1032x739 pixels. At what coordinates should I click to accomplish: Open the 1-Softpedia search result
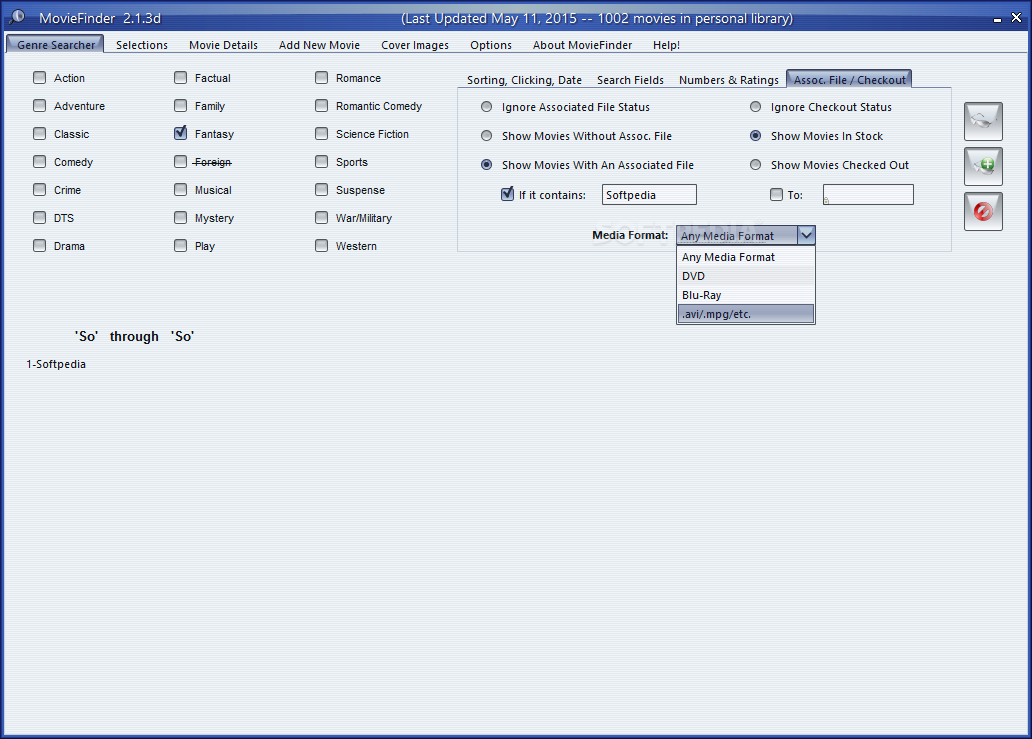pos(56,364)
